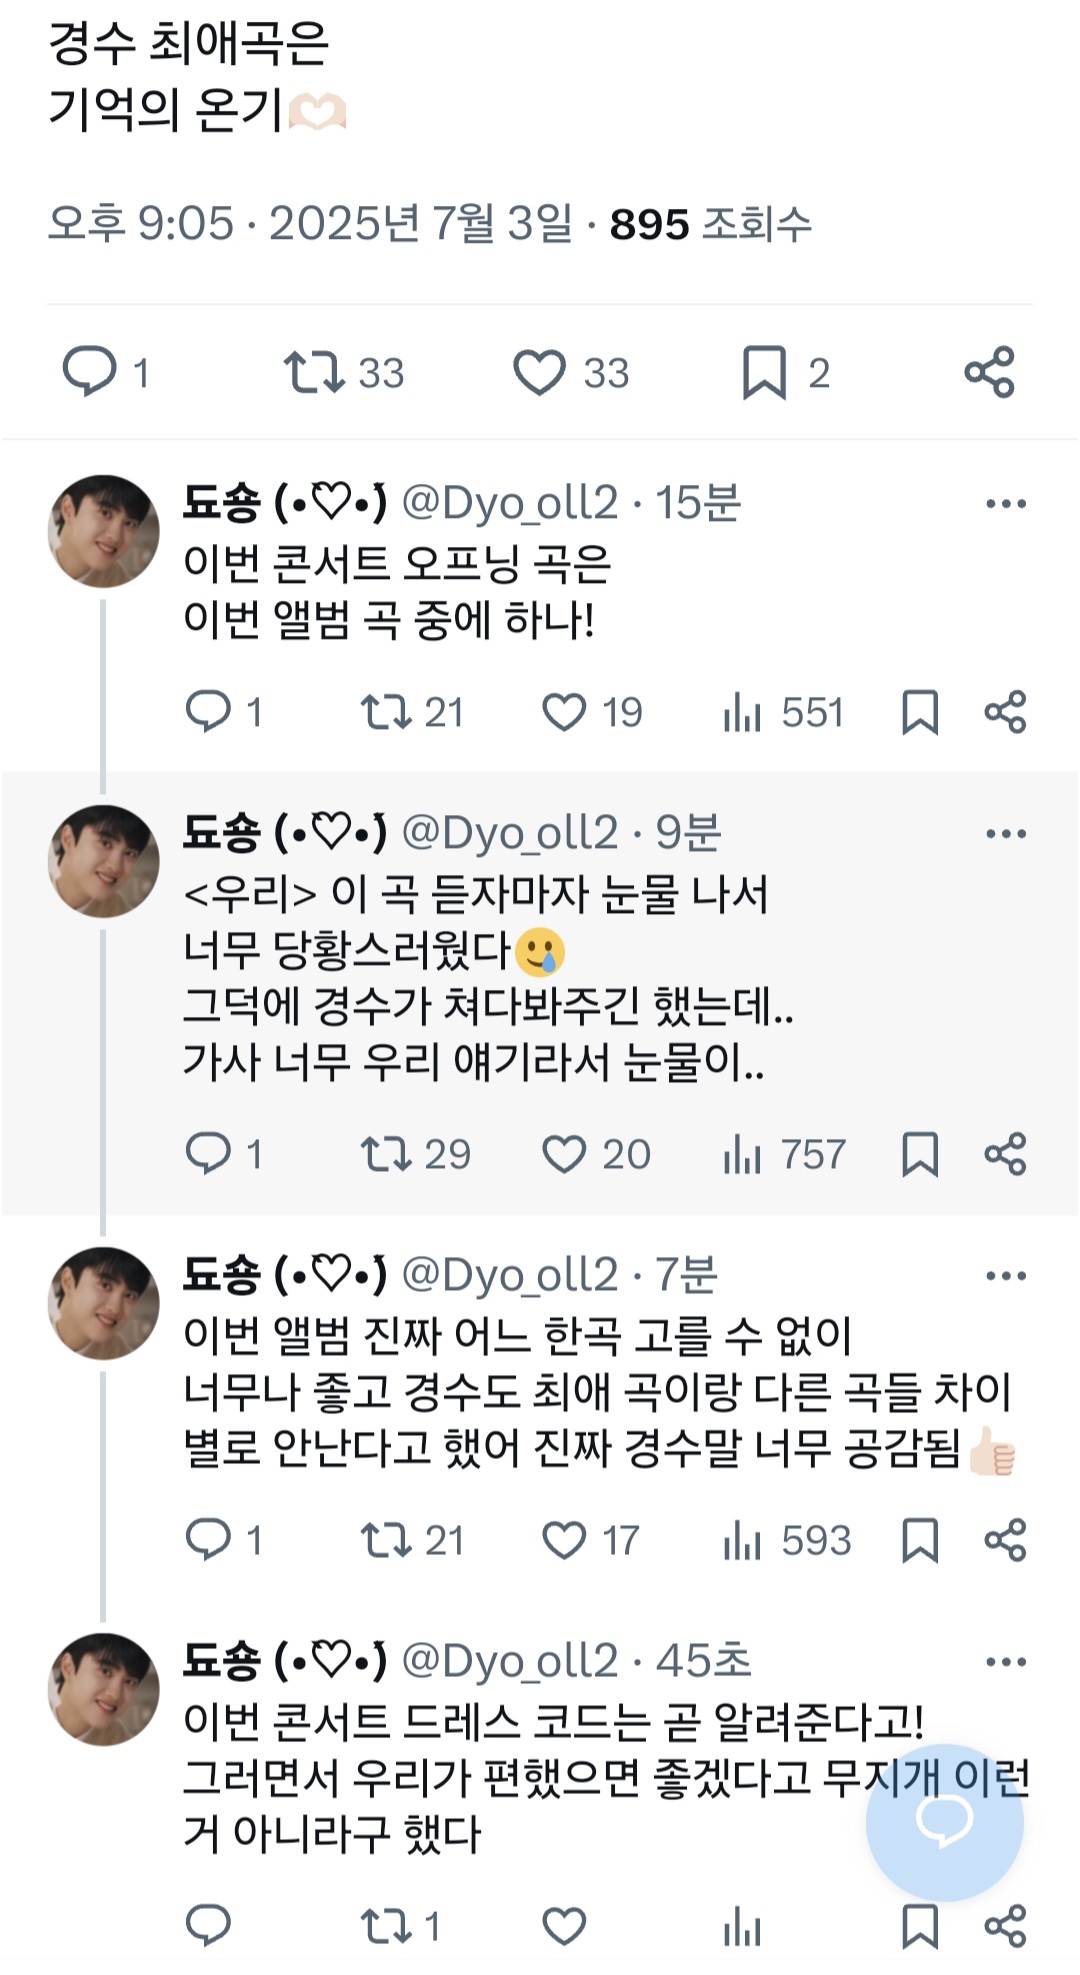The image size is (1080, 1975).
Task: Repost the main post with 33 reposts
Action: click(314, 372)
